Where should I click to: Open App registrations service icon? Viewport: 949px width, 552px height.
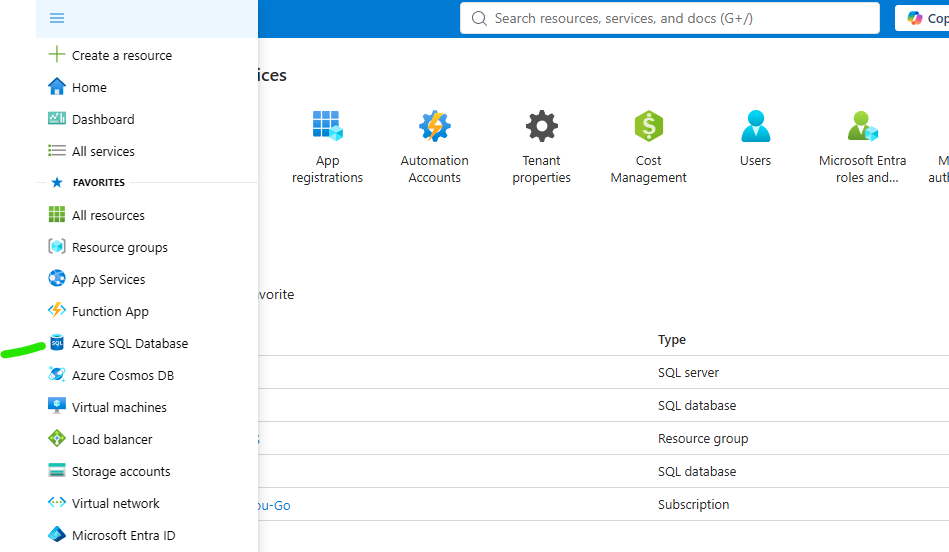point(327,126)
